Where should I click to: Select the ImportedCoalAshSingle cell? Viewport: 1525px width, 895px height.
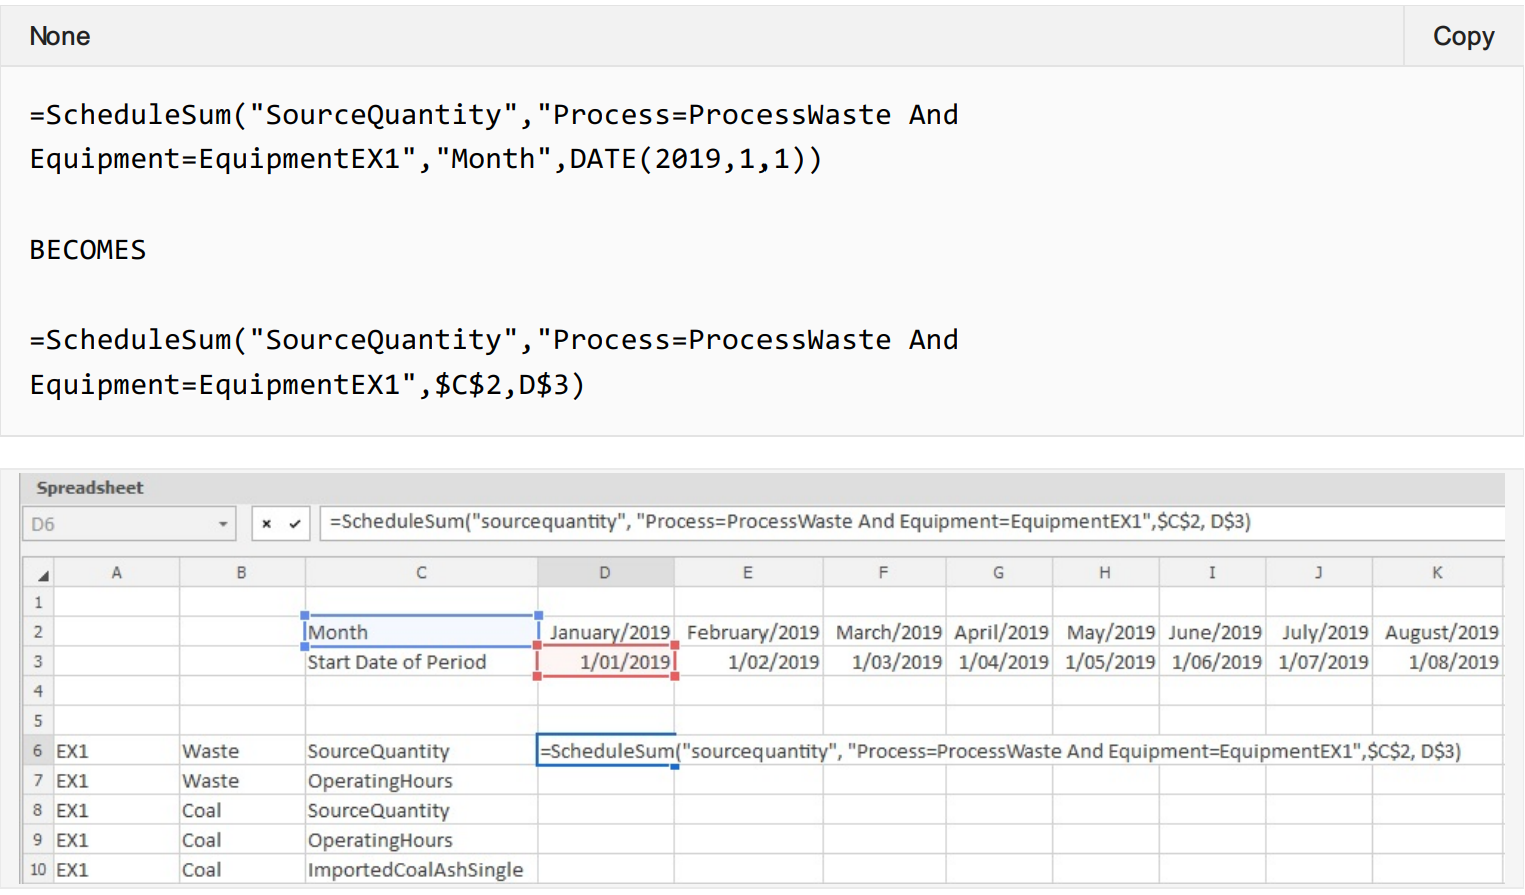420,870
